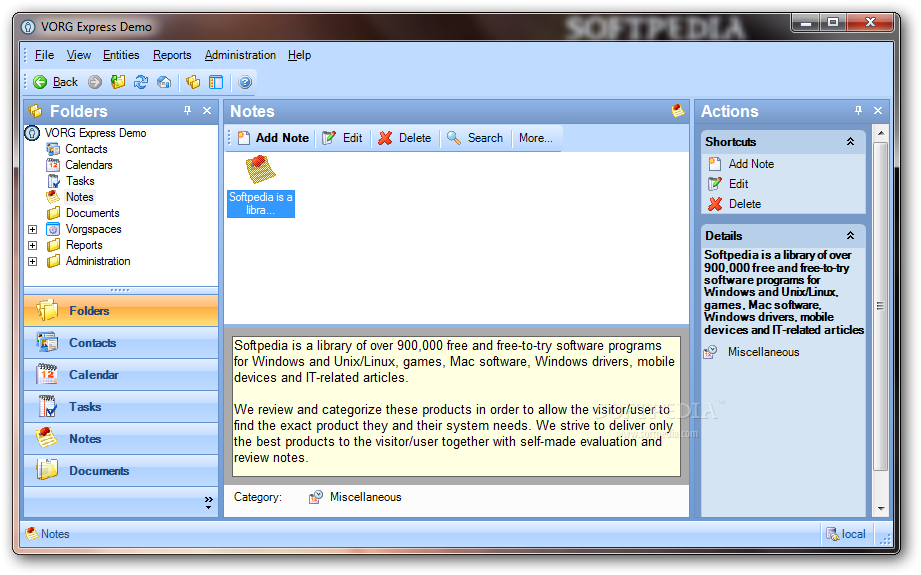
Task: Open the View menu
Action: pyautogui.click(x=79, y=55)
